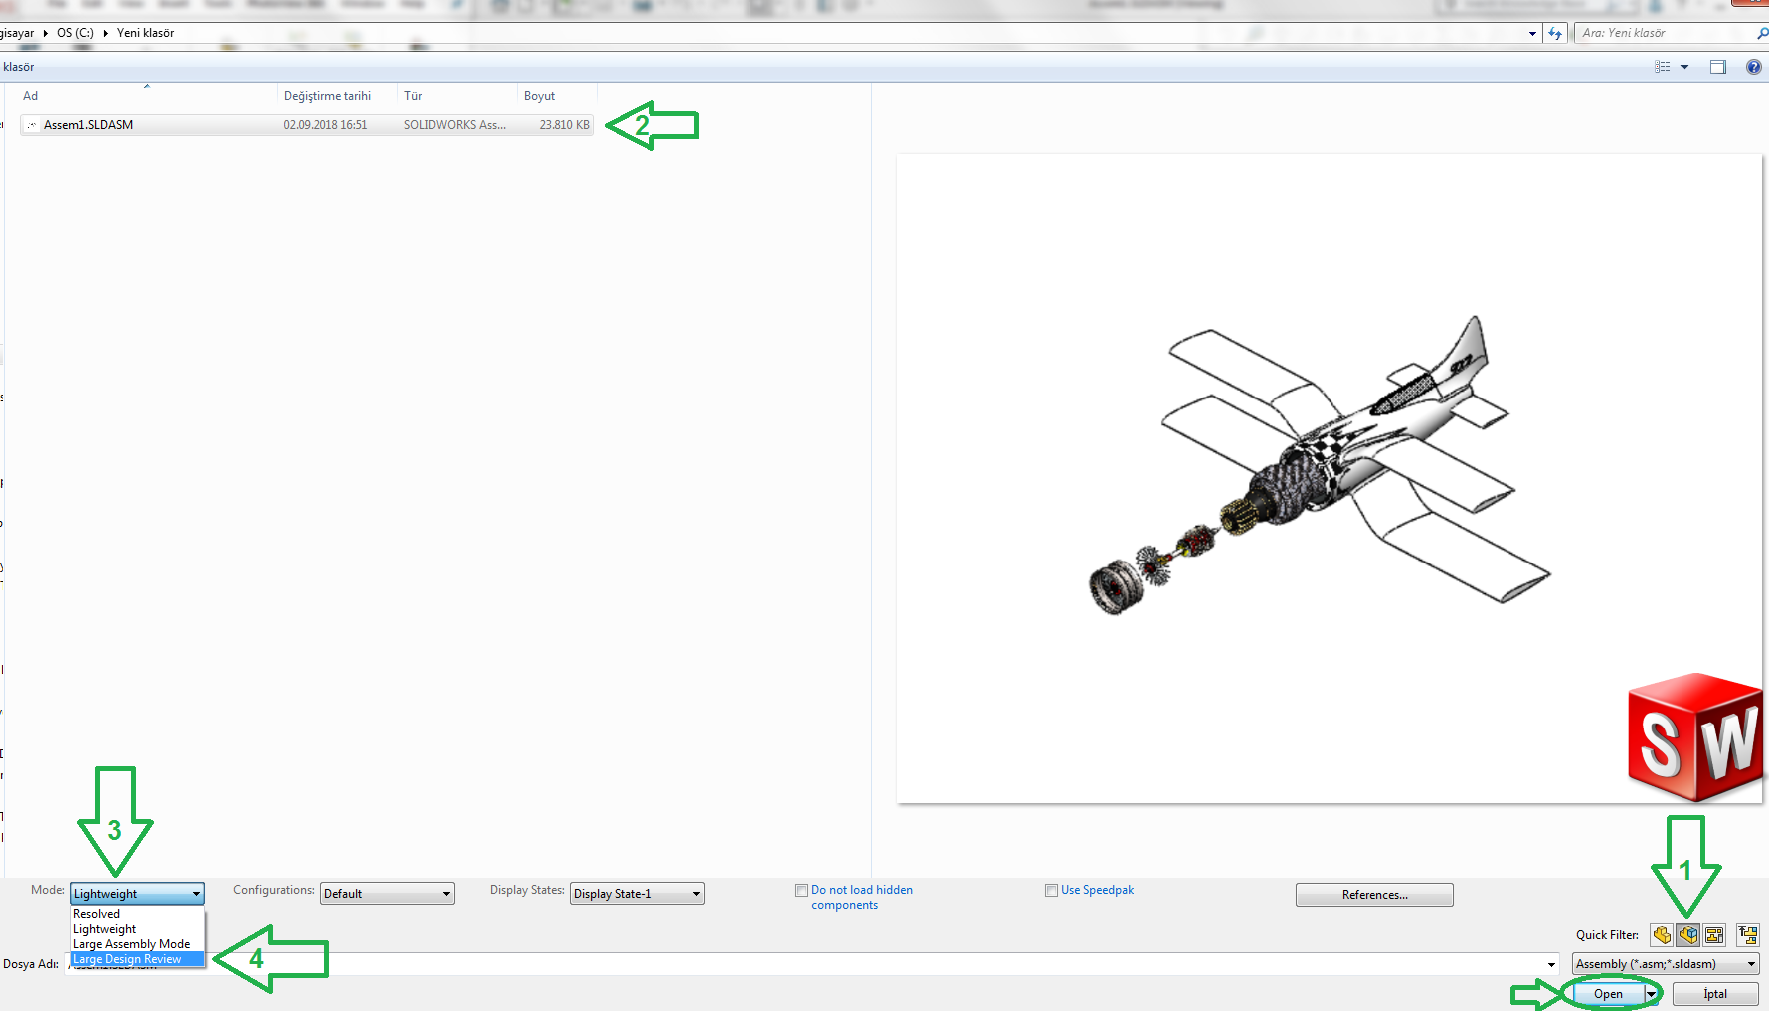The height and width of the screenshot is (1011, 1769).
Task: Enable Do not load hidden components
Action: pos(801,890)
